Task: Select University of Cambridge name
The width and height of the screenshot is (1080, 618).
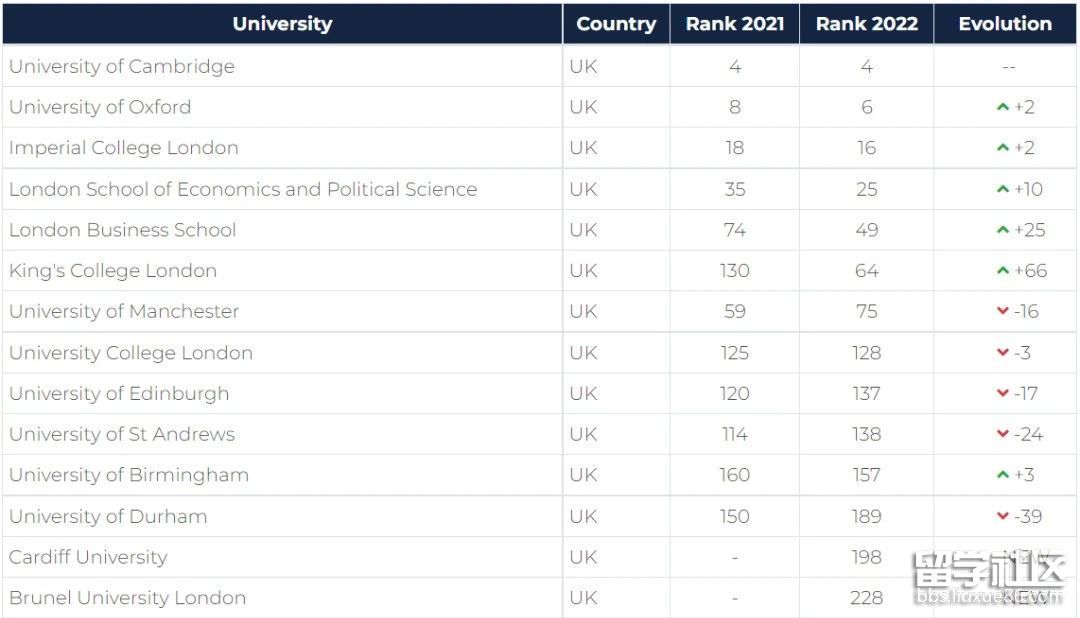Action: (122, 66)
